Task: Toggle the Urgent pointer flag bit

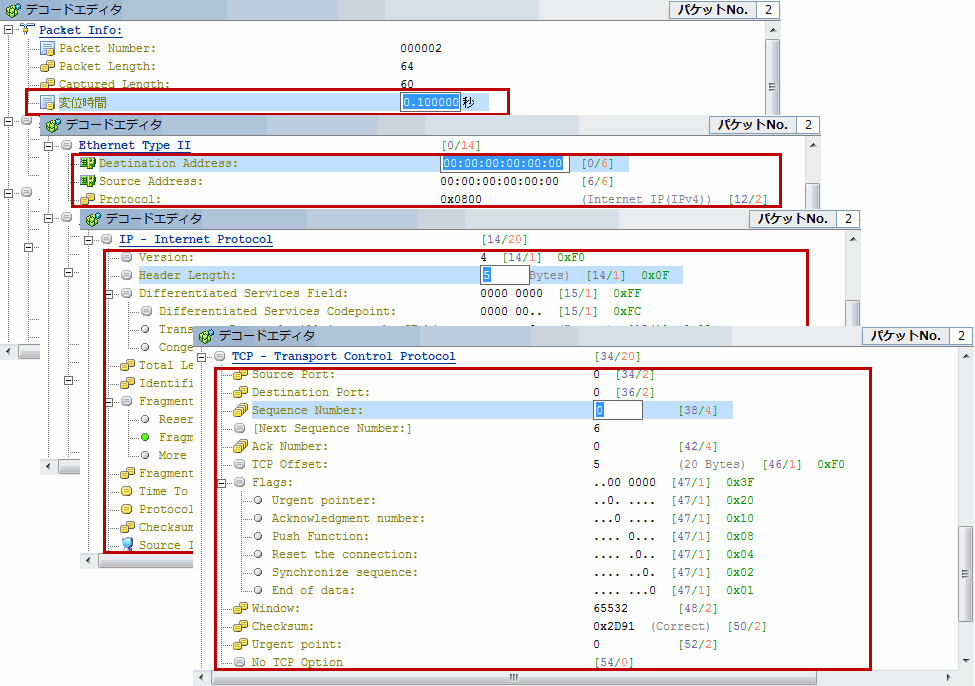Action: 258,501
